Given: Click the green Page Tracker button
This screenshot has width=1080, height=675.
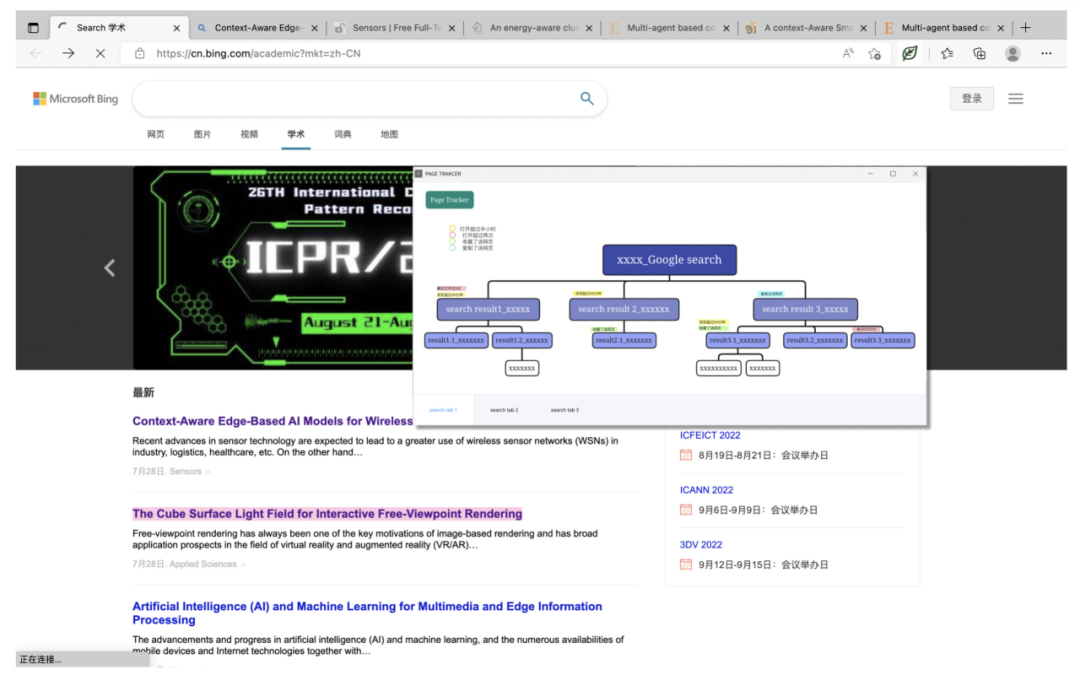Looking at the screenshot, I should [x=449, y=200].
